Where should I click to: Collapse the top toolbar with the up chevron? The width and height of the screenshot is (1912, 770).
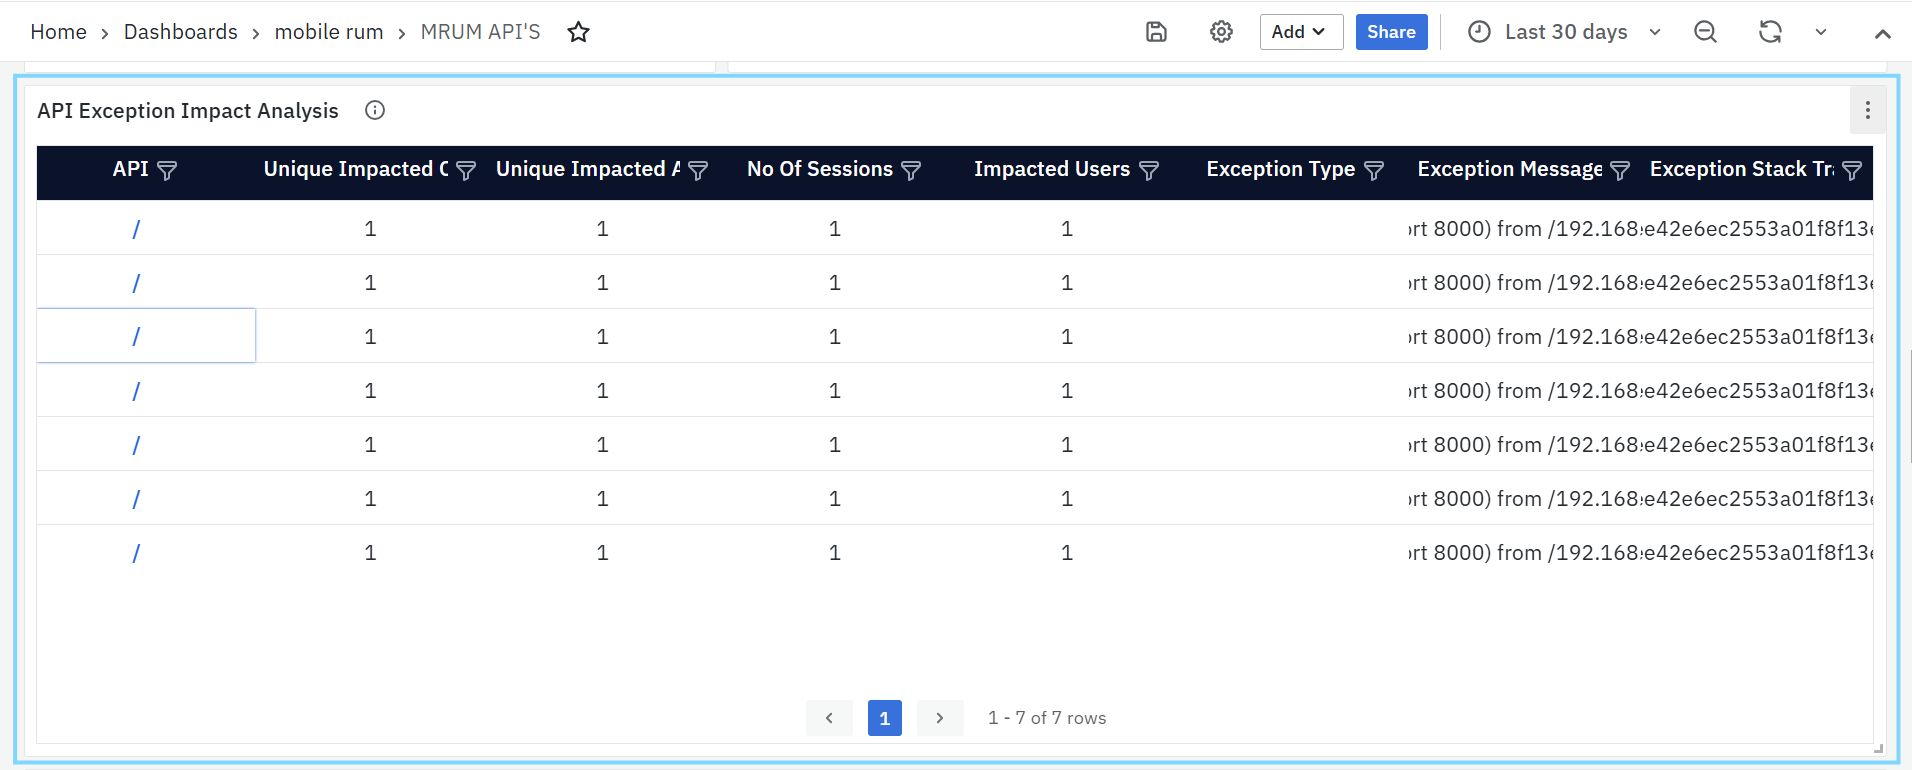pyautogui.click(x=1882, y=33)
